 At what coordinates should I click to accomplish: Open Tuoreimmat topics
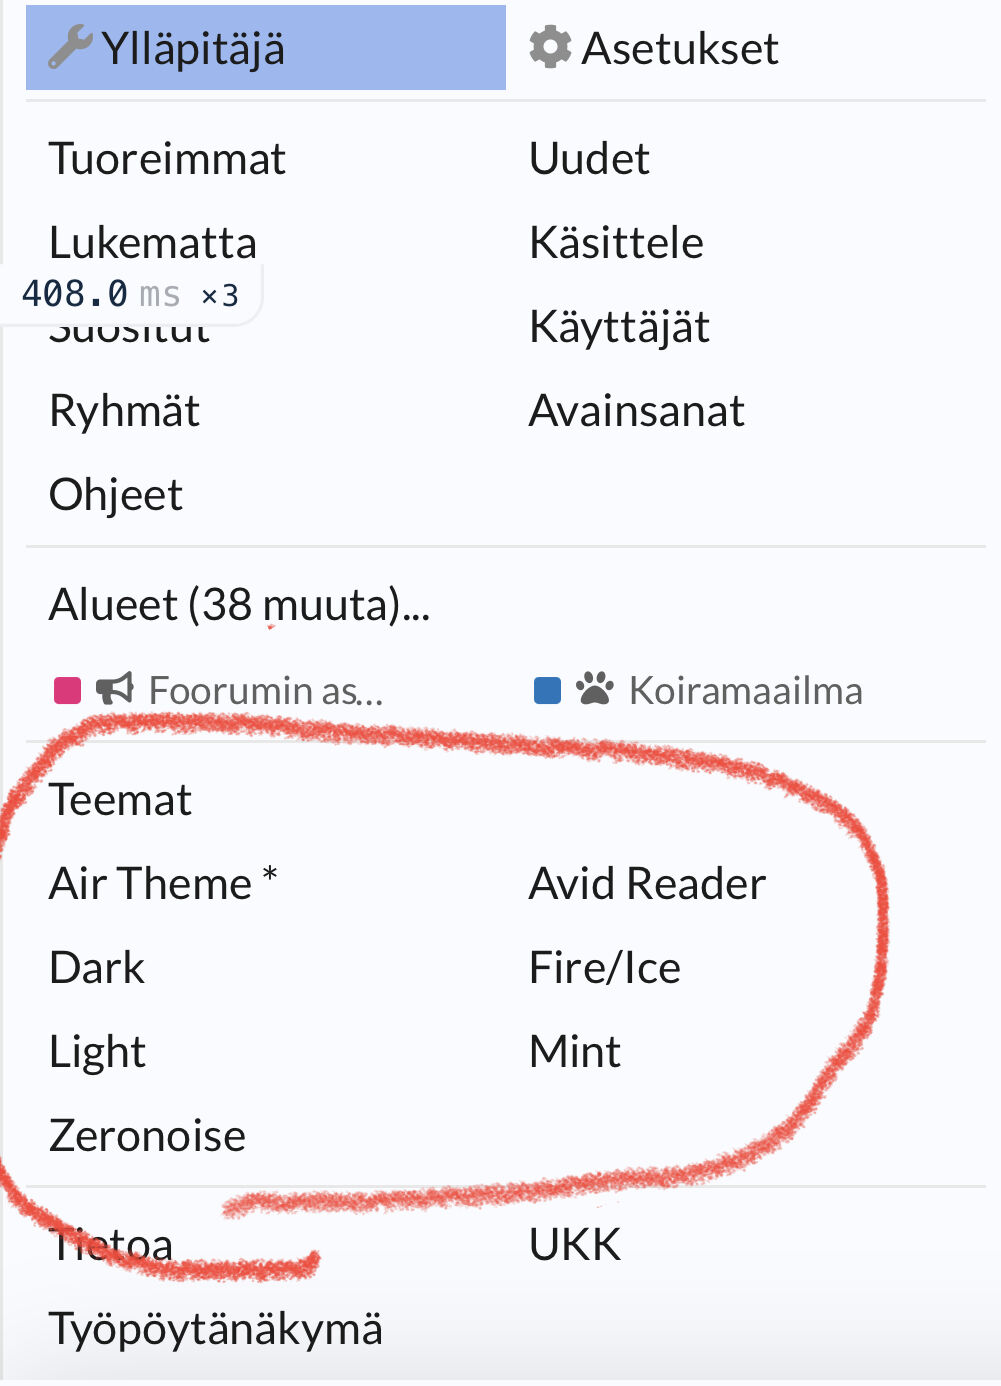167,159
